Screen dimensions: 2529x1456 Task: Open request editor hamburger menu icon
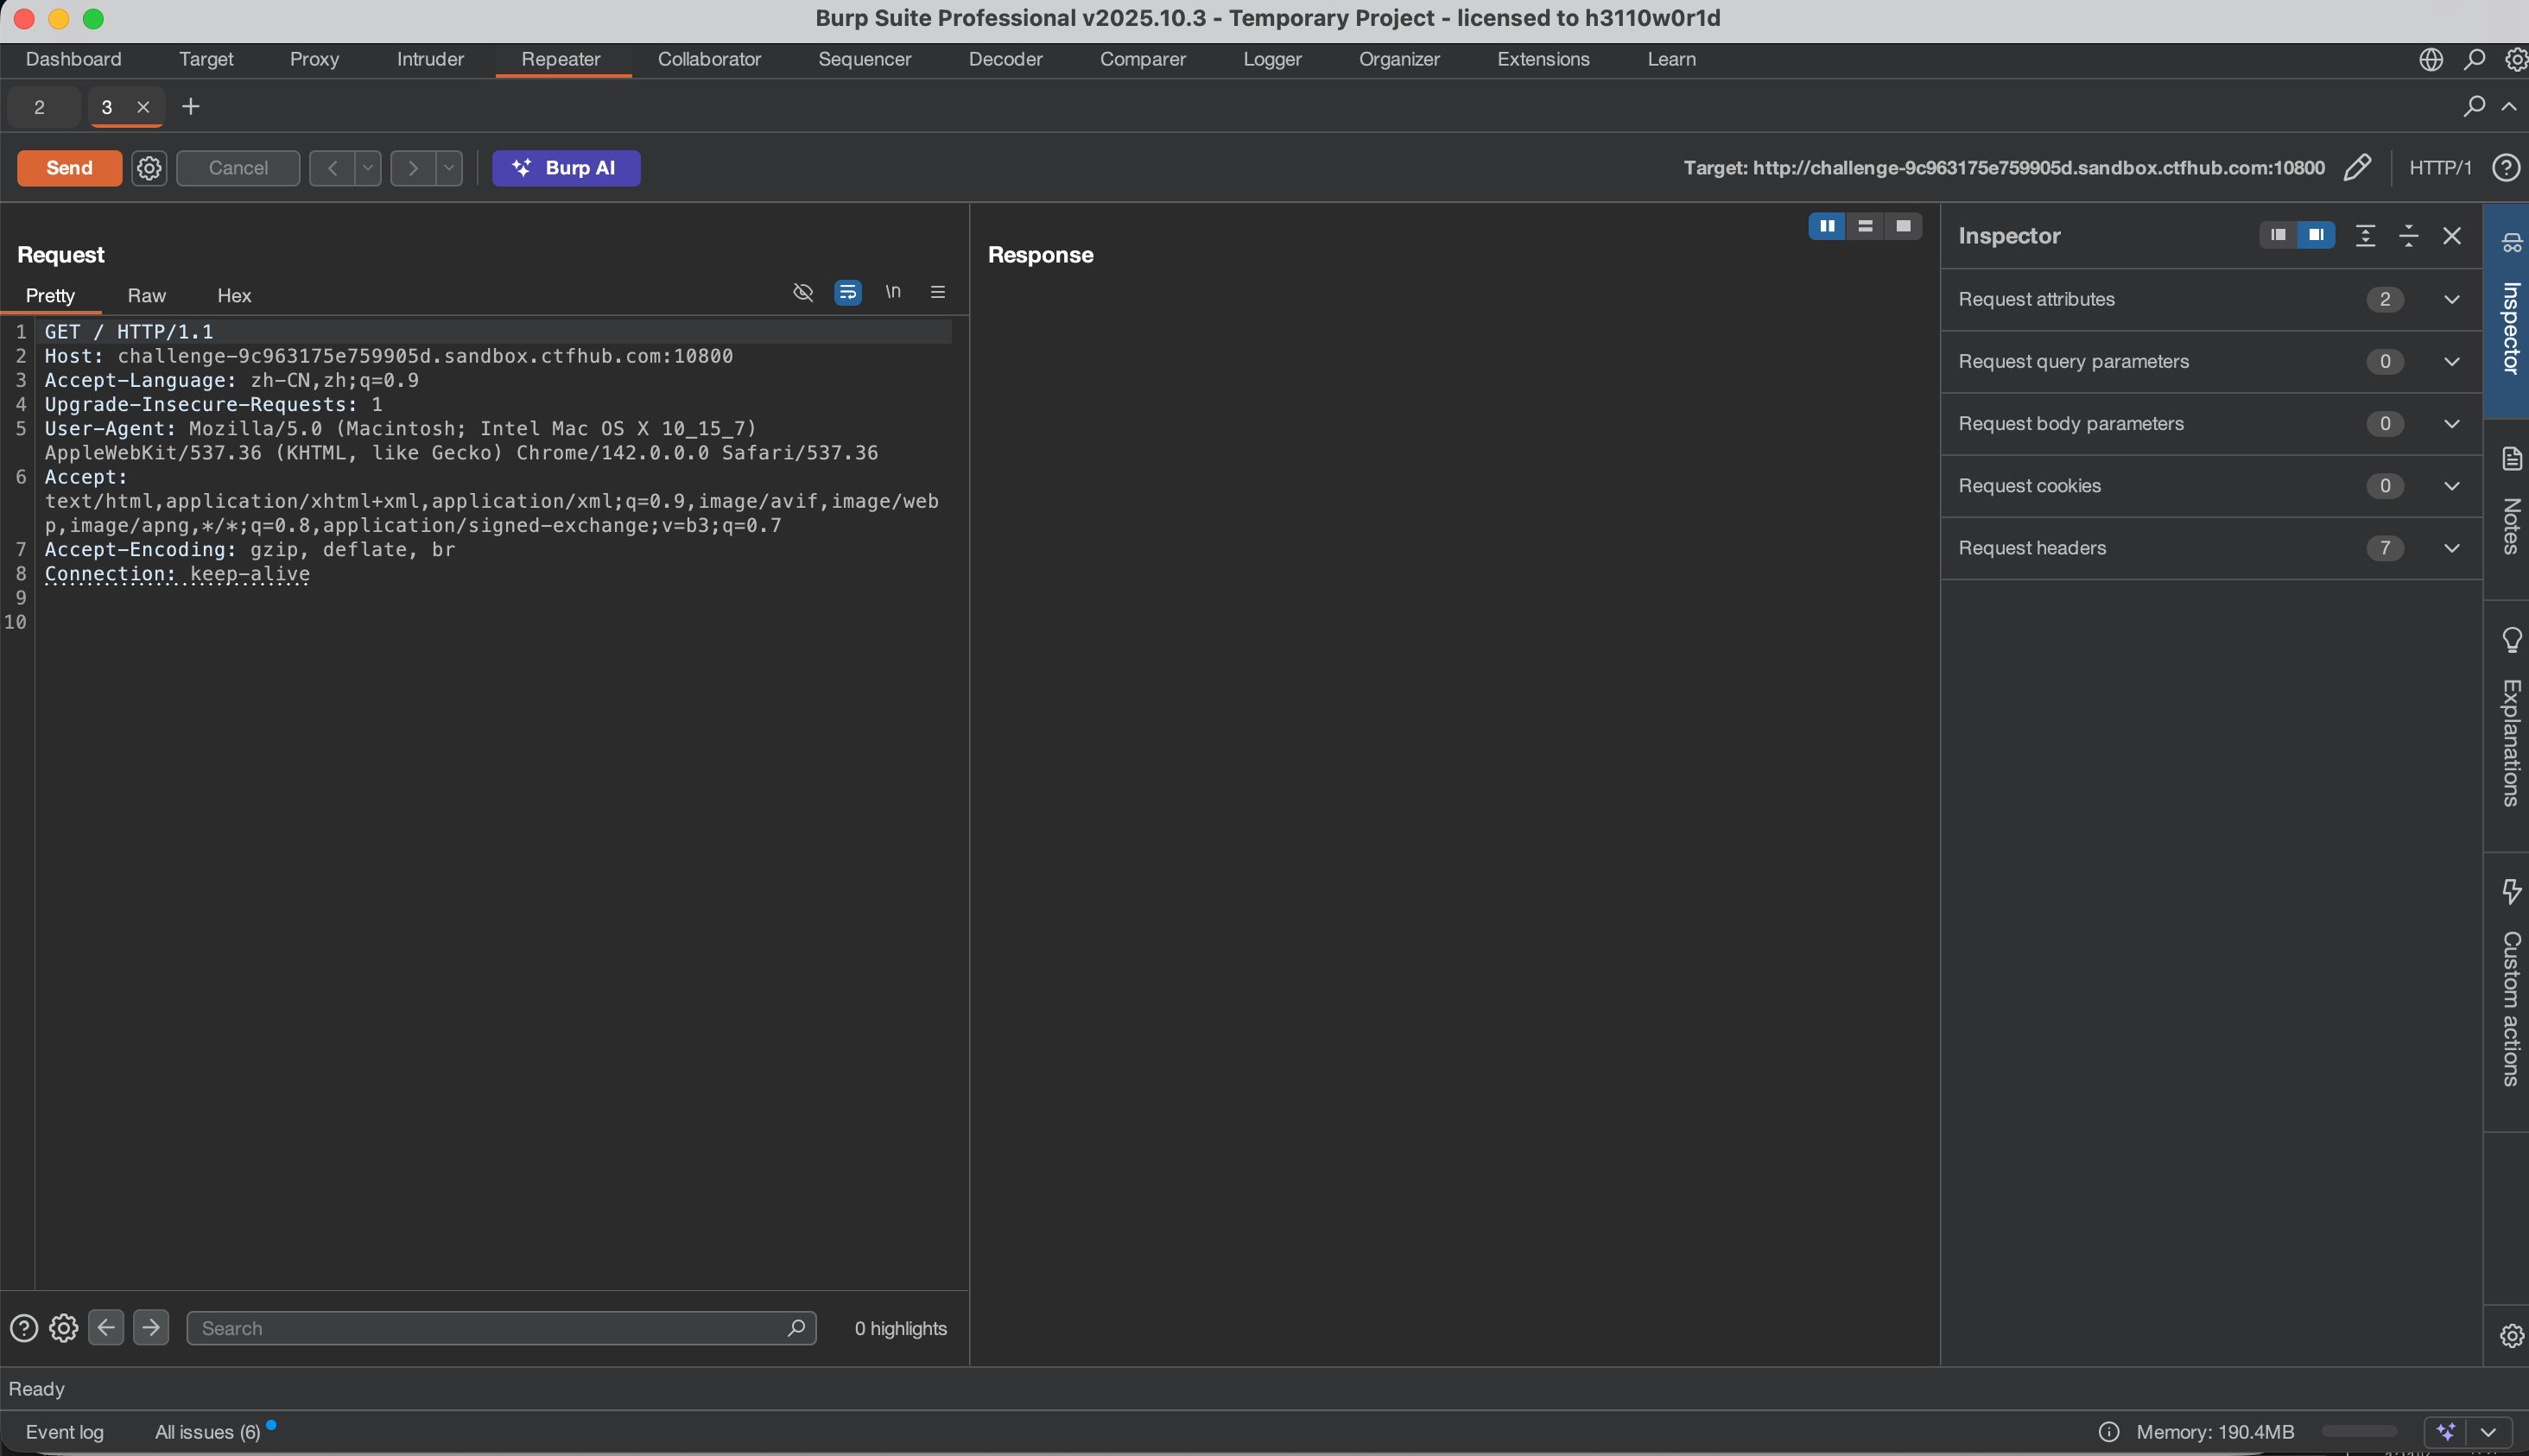[937, 292]
